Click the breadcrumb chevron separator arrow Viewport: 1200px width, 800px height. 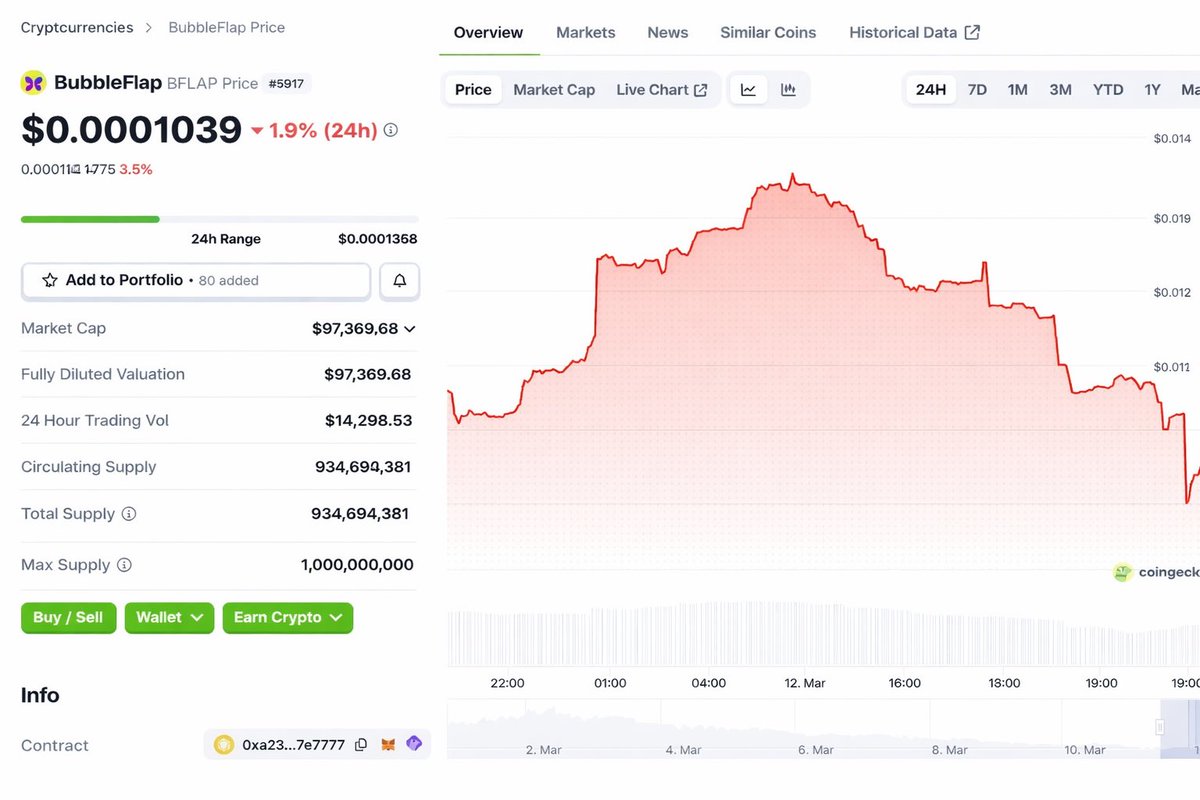click(x=149, y=28)
